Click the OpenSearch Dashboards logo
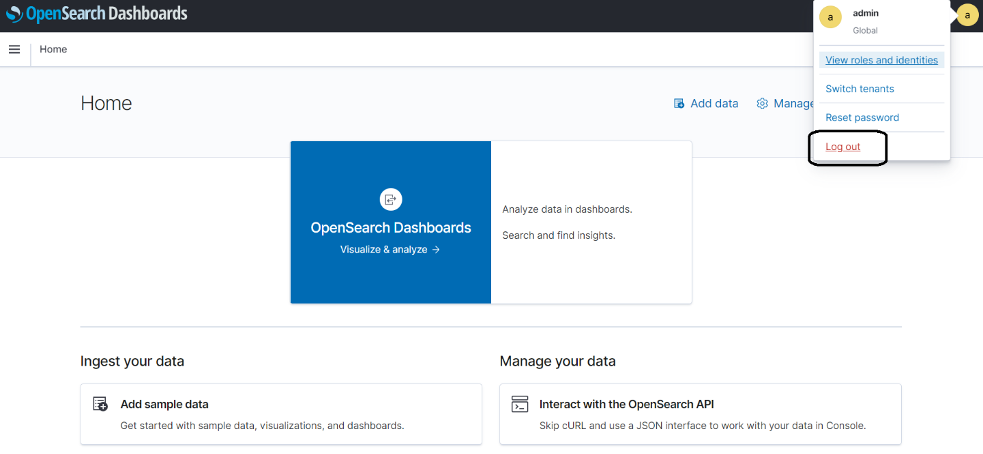This screenshot has width=983, height=454. (x=97, y=14)
